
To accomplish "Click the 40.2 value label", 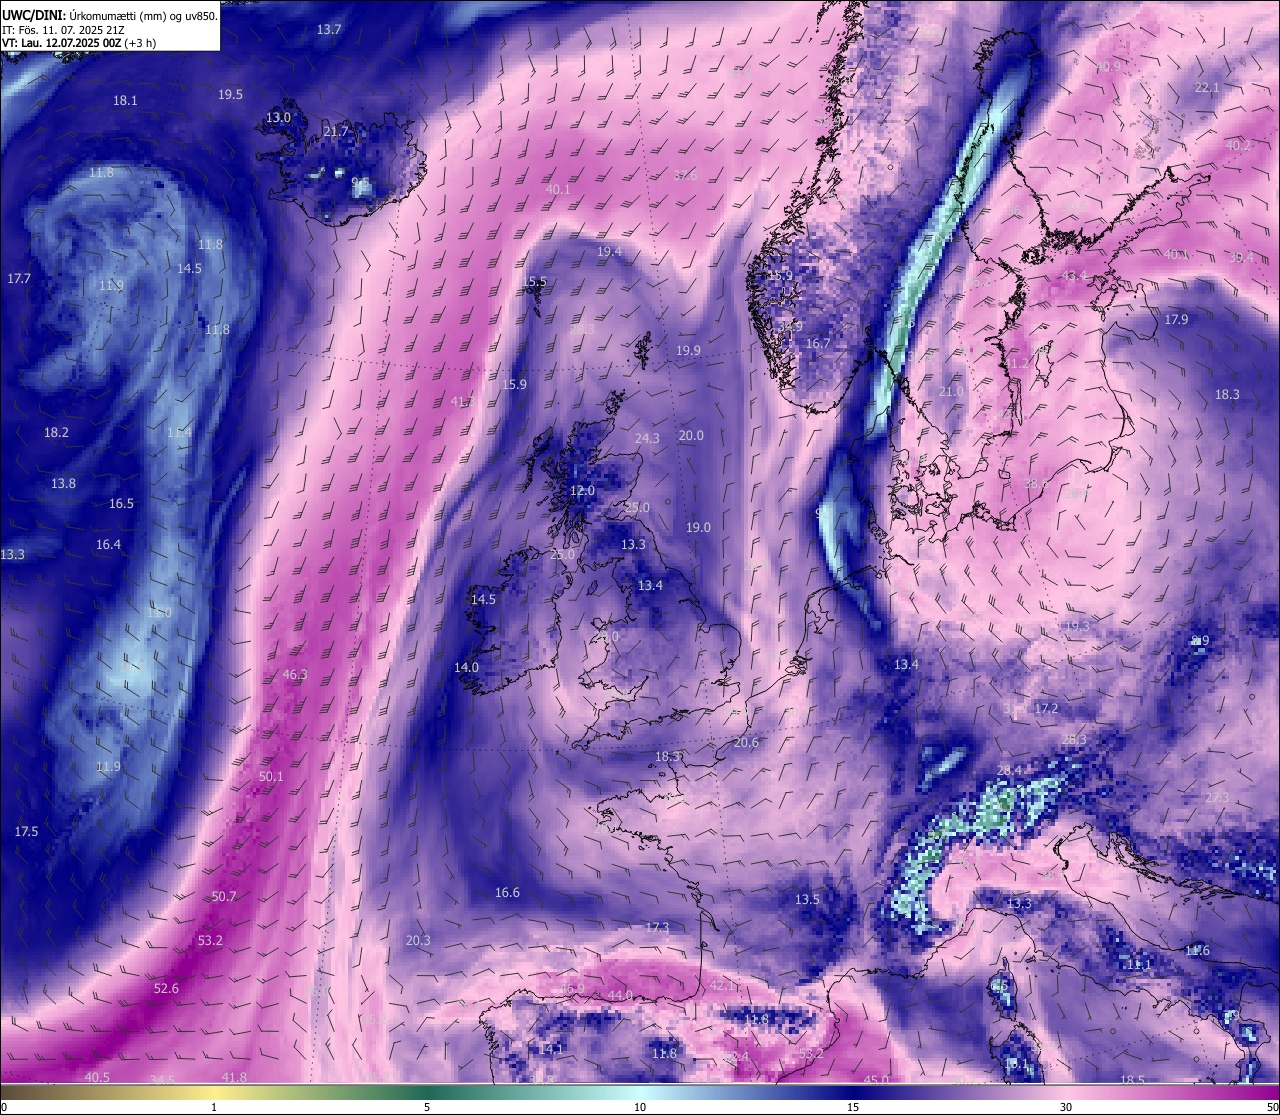I will point(1238,146).
